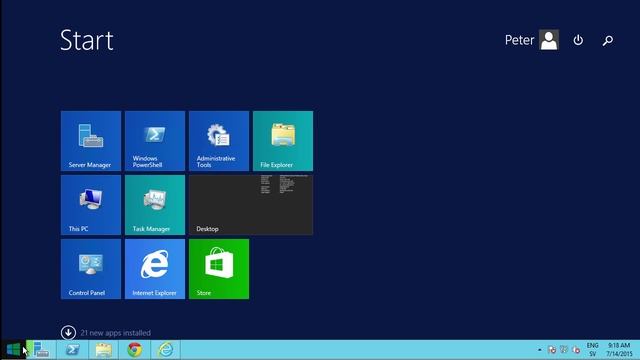
Task: Launch the Windows PowerShell tile
Action: (155, 141)
